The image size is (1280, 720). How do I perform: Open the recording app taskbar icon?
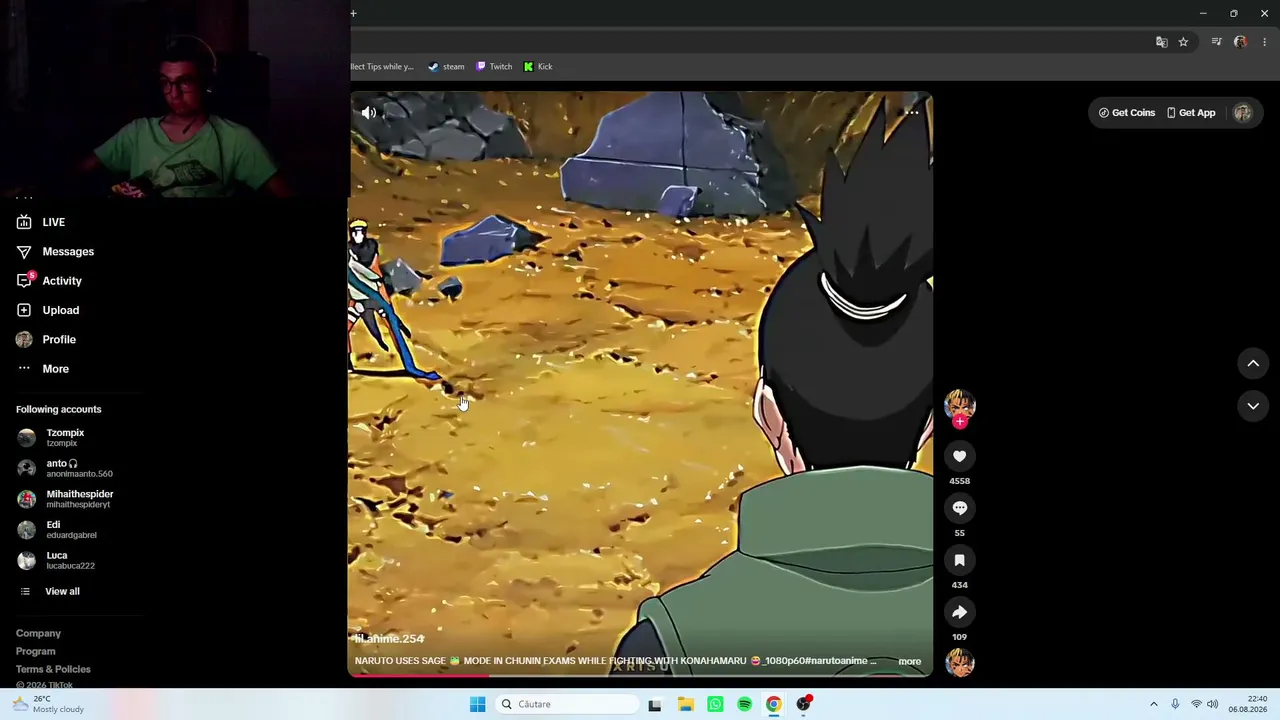[803, 704]
